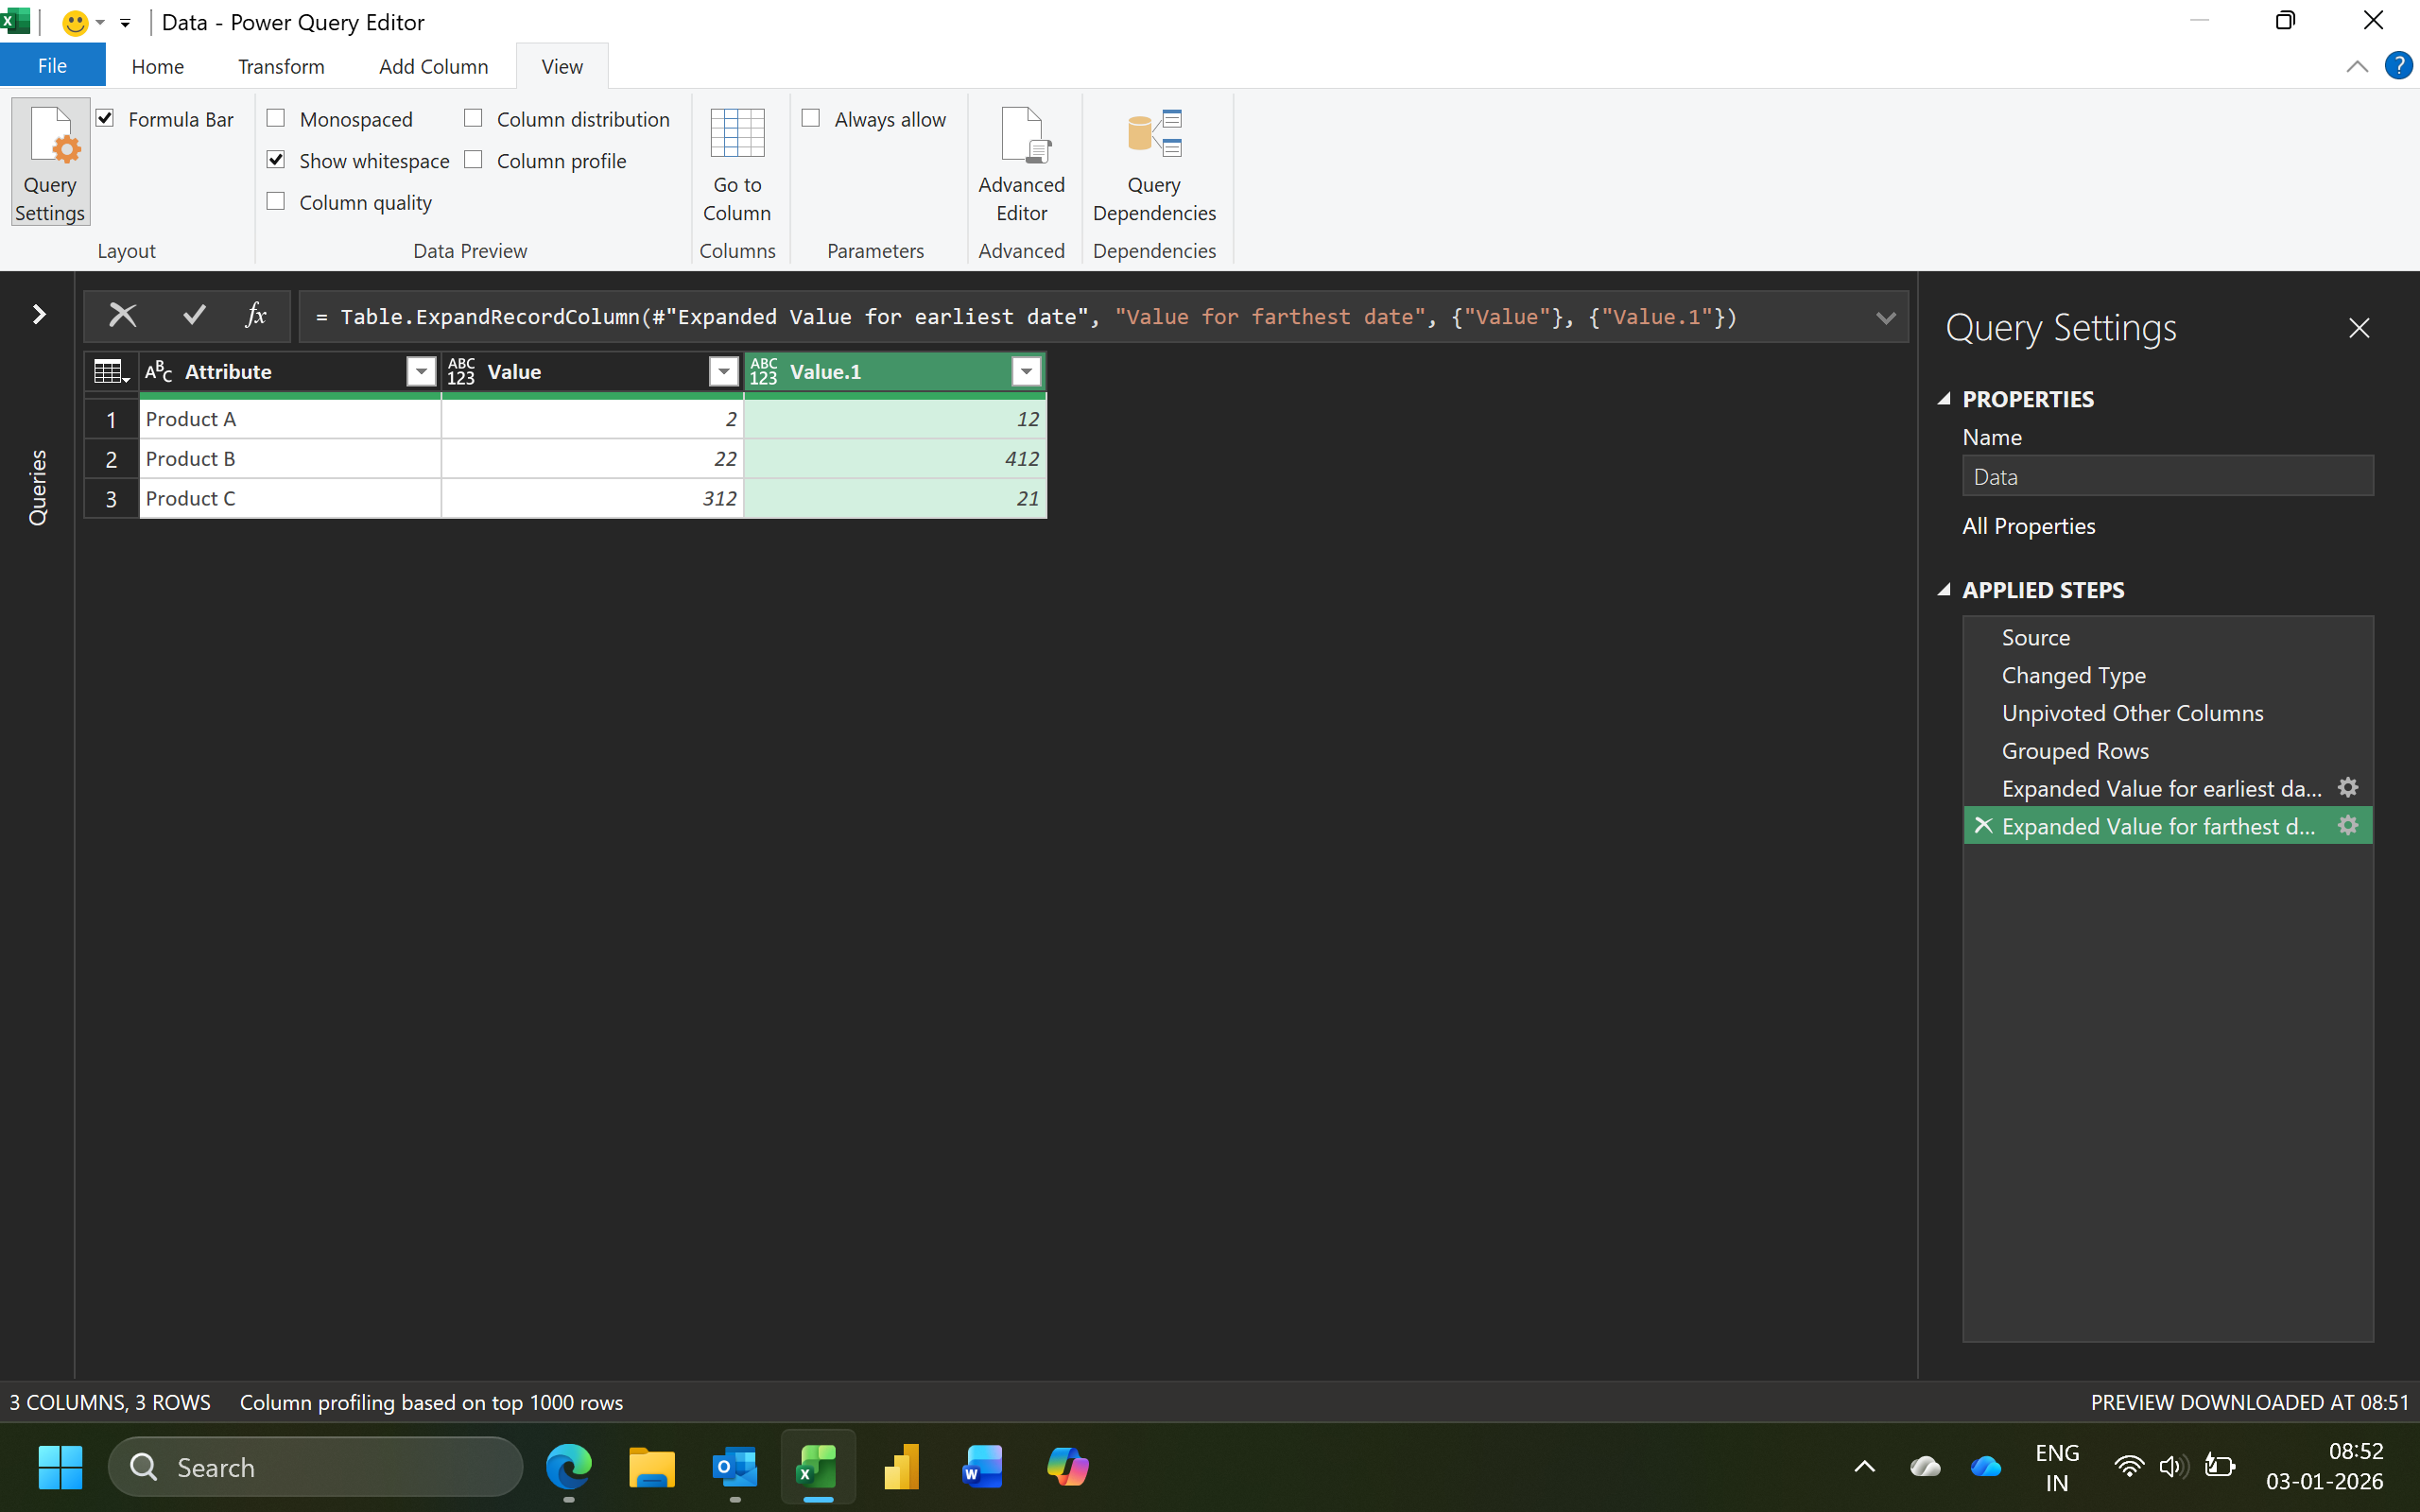The image size is (2420, 1512).
Task: Select the Product C cell
Action: 290,498
